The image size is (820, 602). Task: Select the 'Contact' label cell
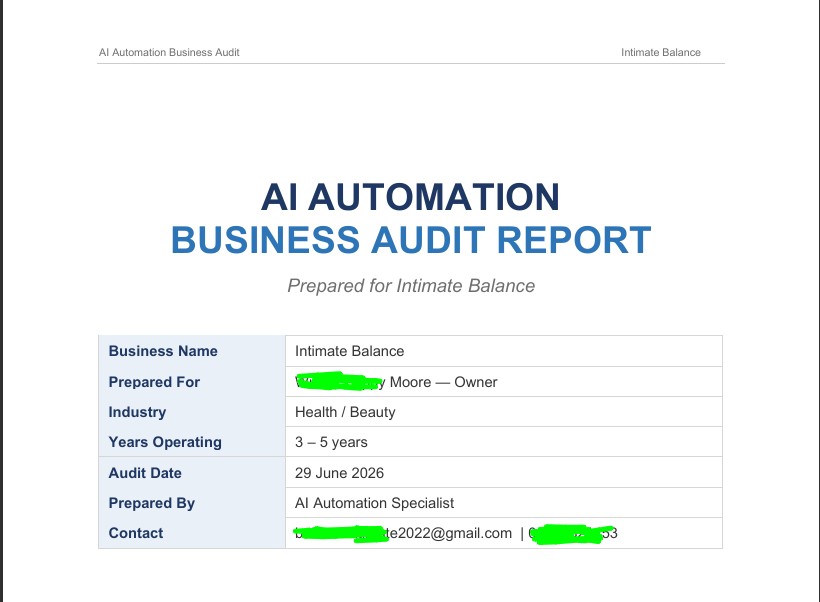click(192, 533)
